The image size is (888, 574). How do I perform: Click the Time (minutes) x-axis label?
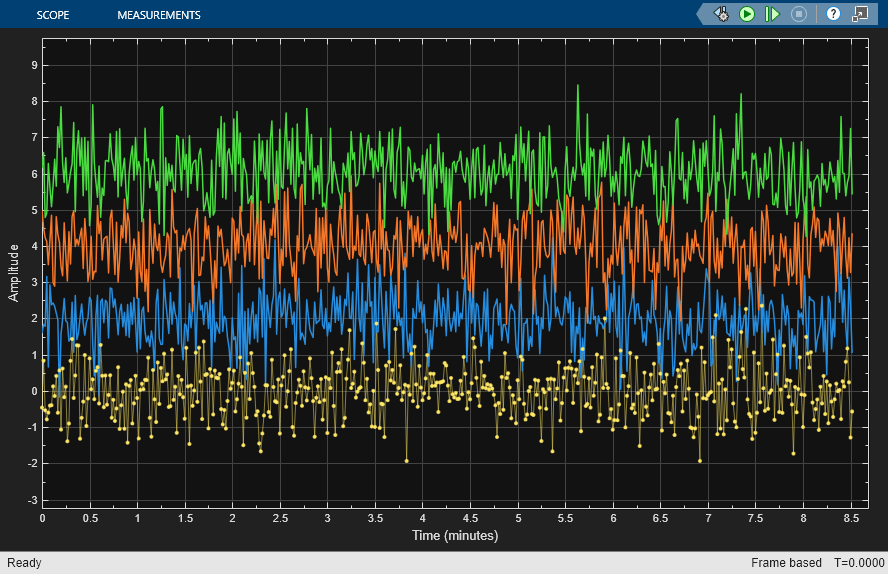click(455, 536)
